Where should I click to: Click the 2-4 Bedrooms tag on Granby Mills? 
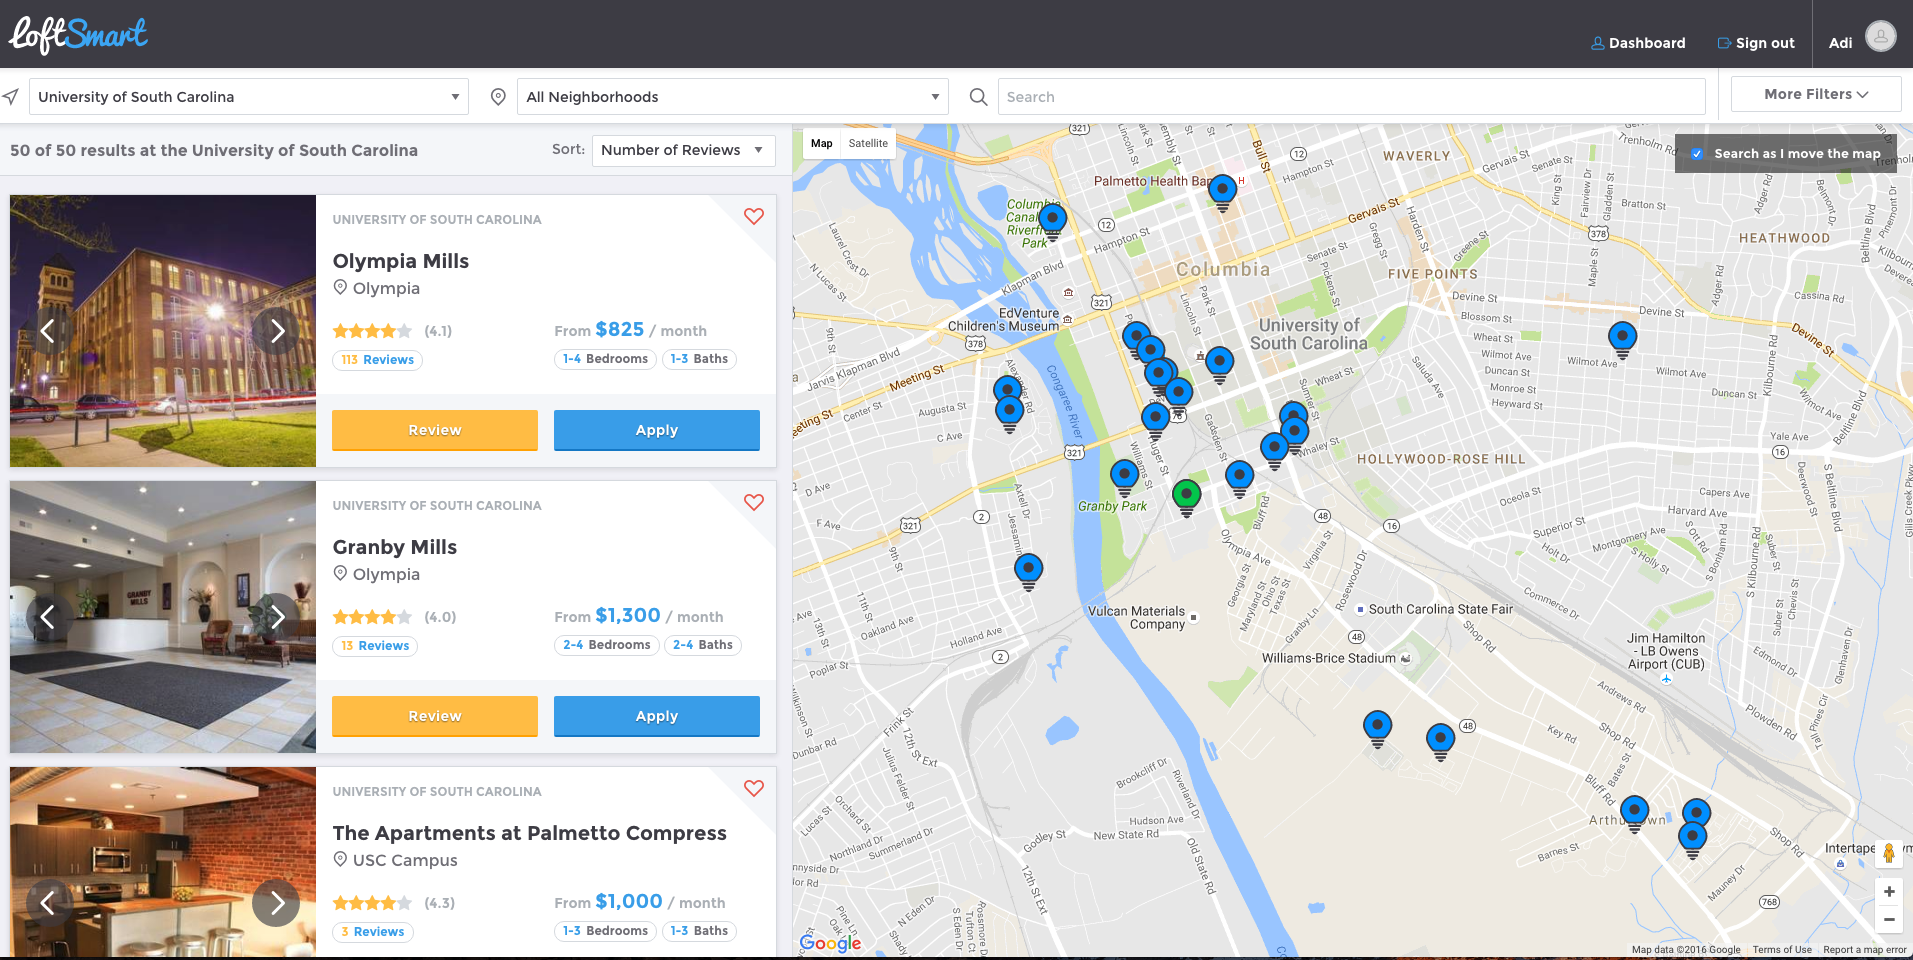(606, 645)
